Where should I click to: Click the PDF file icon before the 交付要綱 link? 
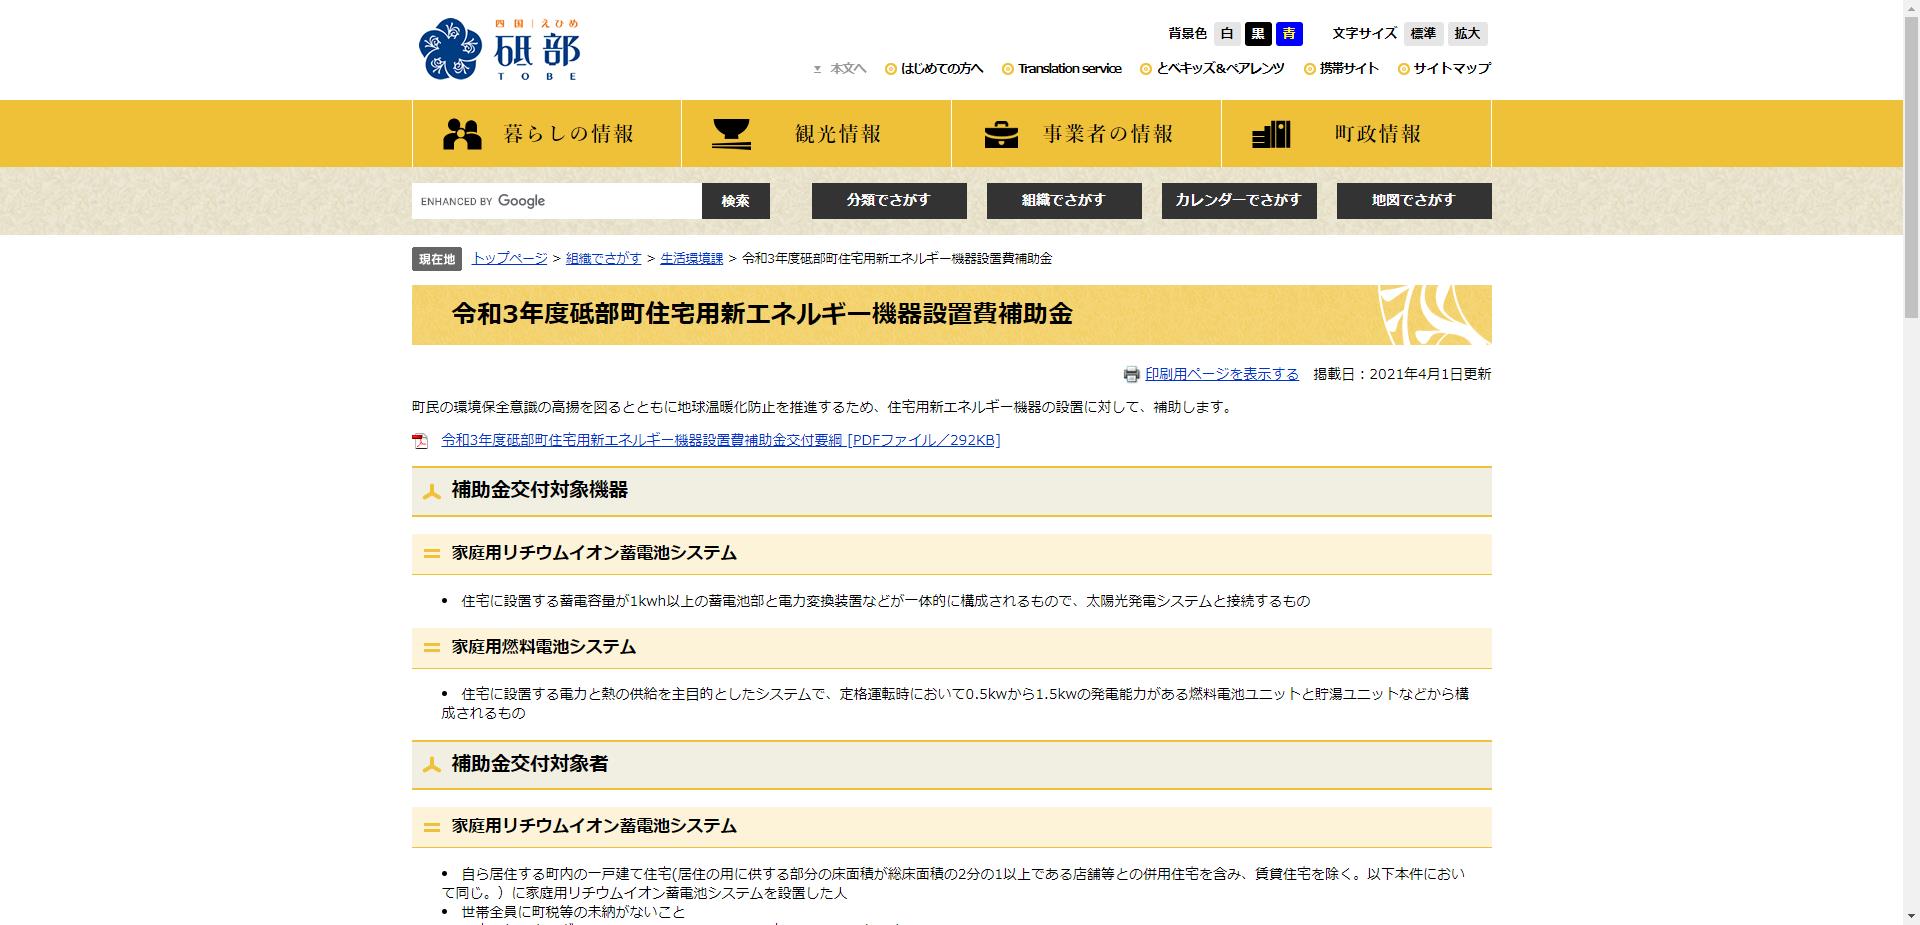[x=423, y=440]
